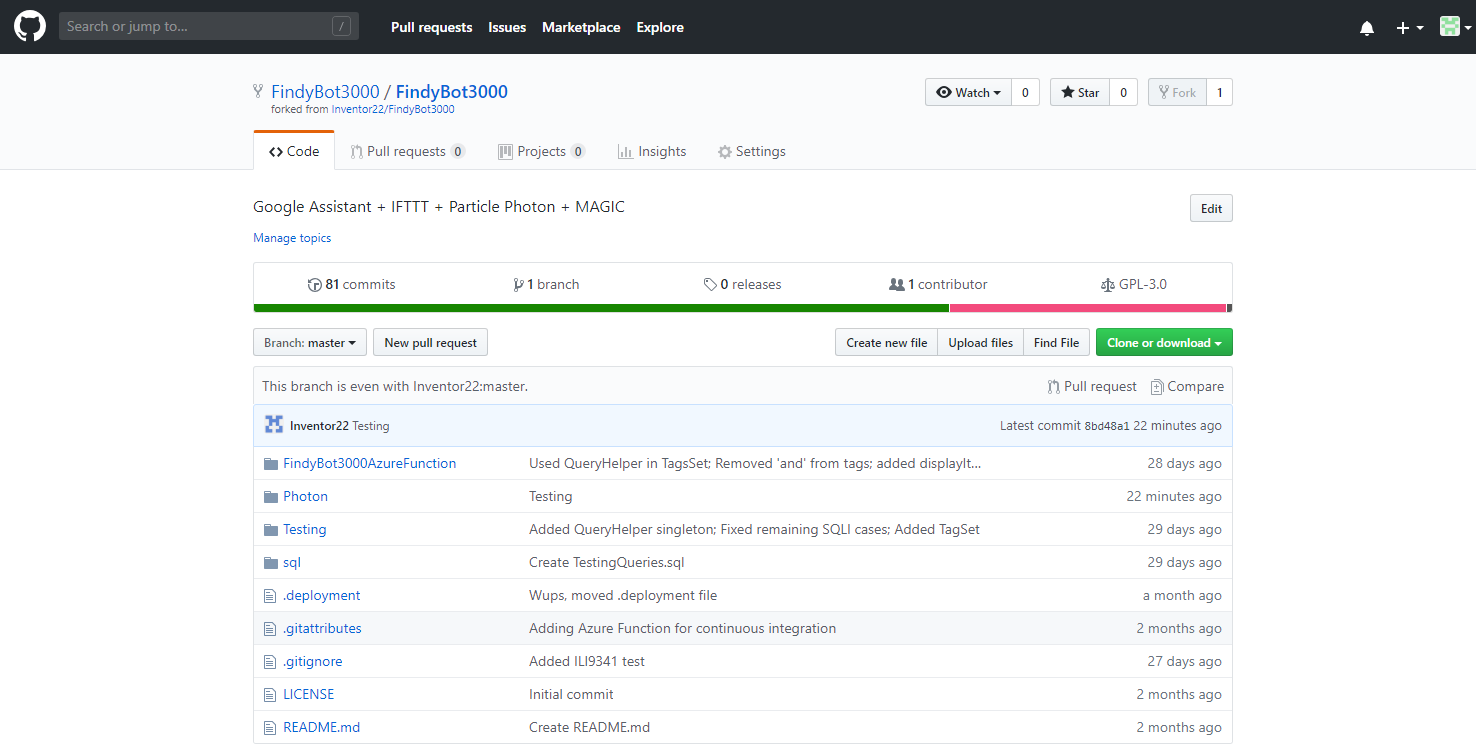The width and height of the screenshot is (1476, 749).
Task: Expand the Branch: master dropdown
Action: coord(310,342)
